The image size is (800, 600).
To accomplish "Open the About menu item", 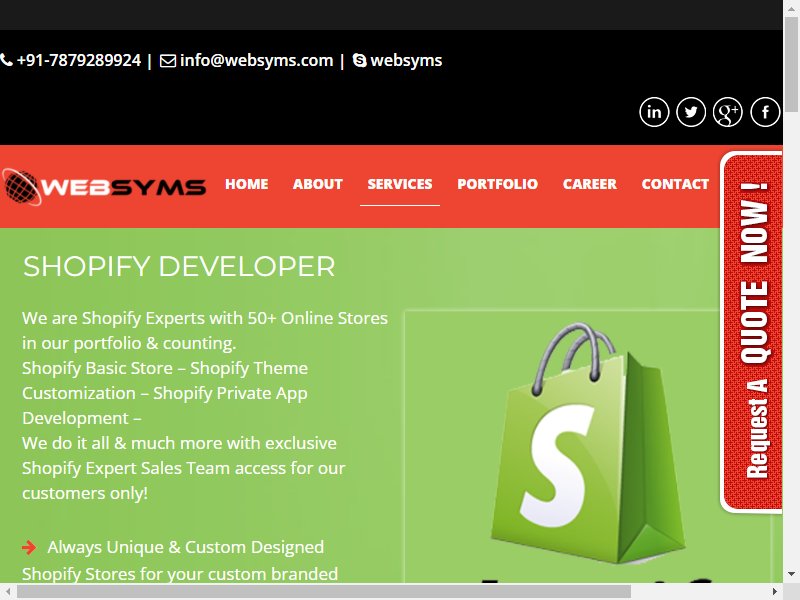I will tap(317, 184).
